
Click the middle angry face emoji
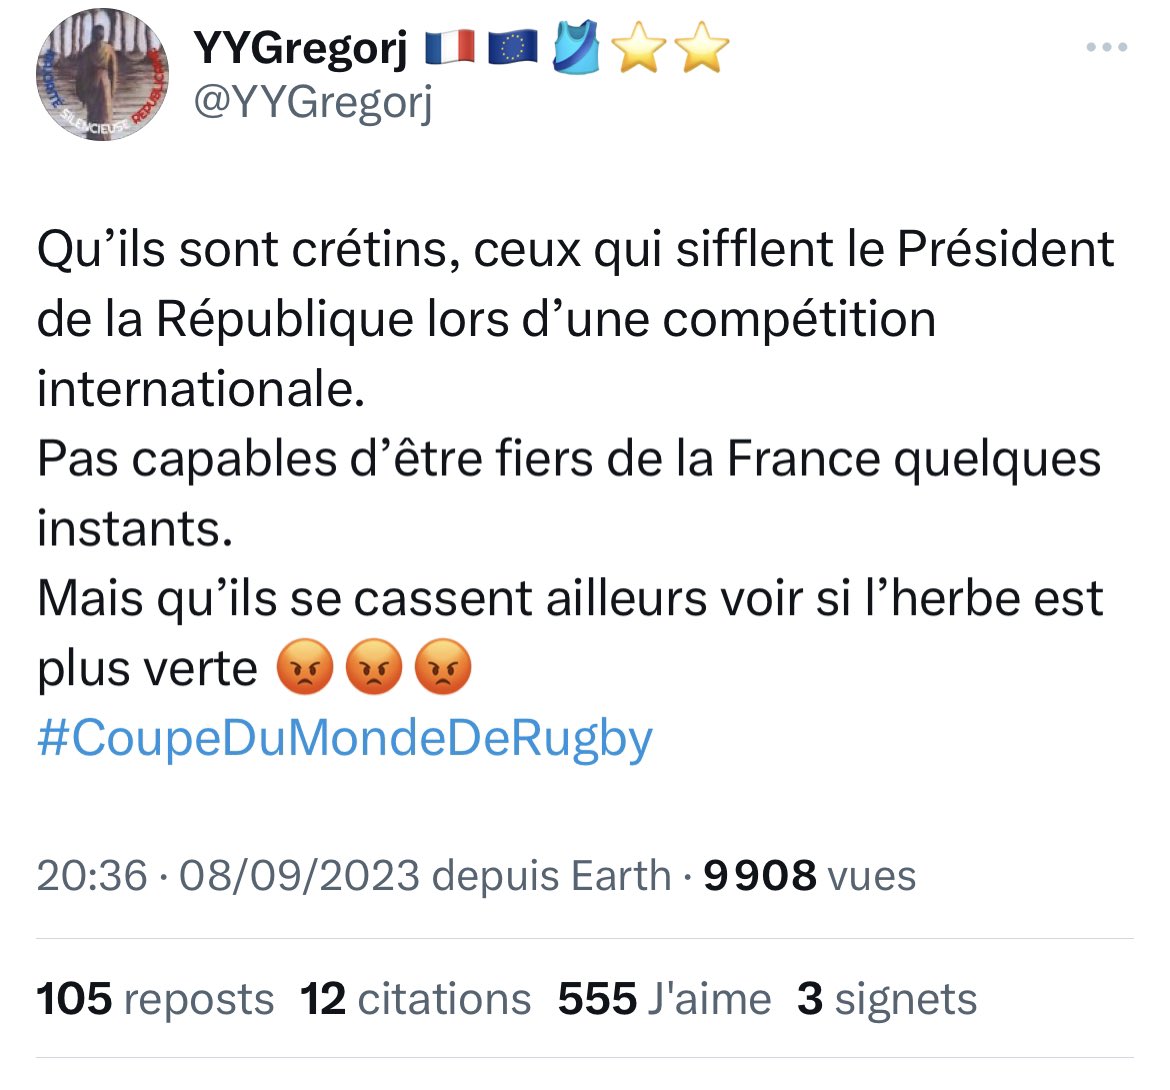tap(372, 667)
